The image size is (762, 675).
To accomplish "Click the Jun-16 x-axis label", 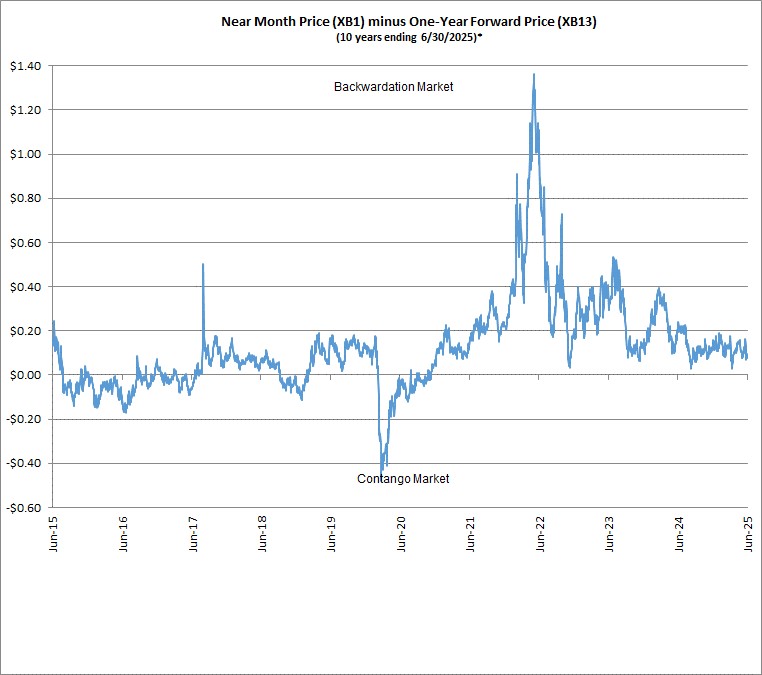I will (x=122, y=534).
